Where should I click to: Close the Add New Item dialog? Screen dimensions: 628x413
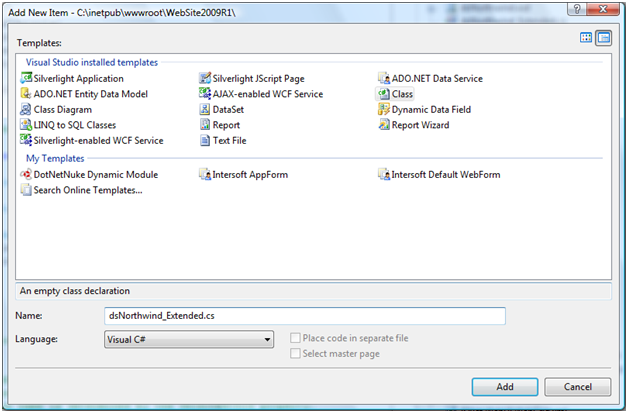tap(603, 9)
